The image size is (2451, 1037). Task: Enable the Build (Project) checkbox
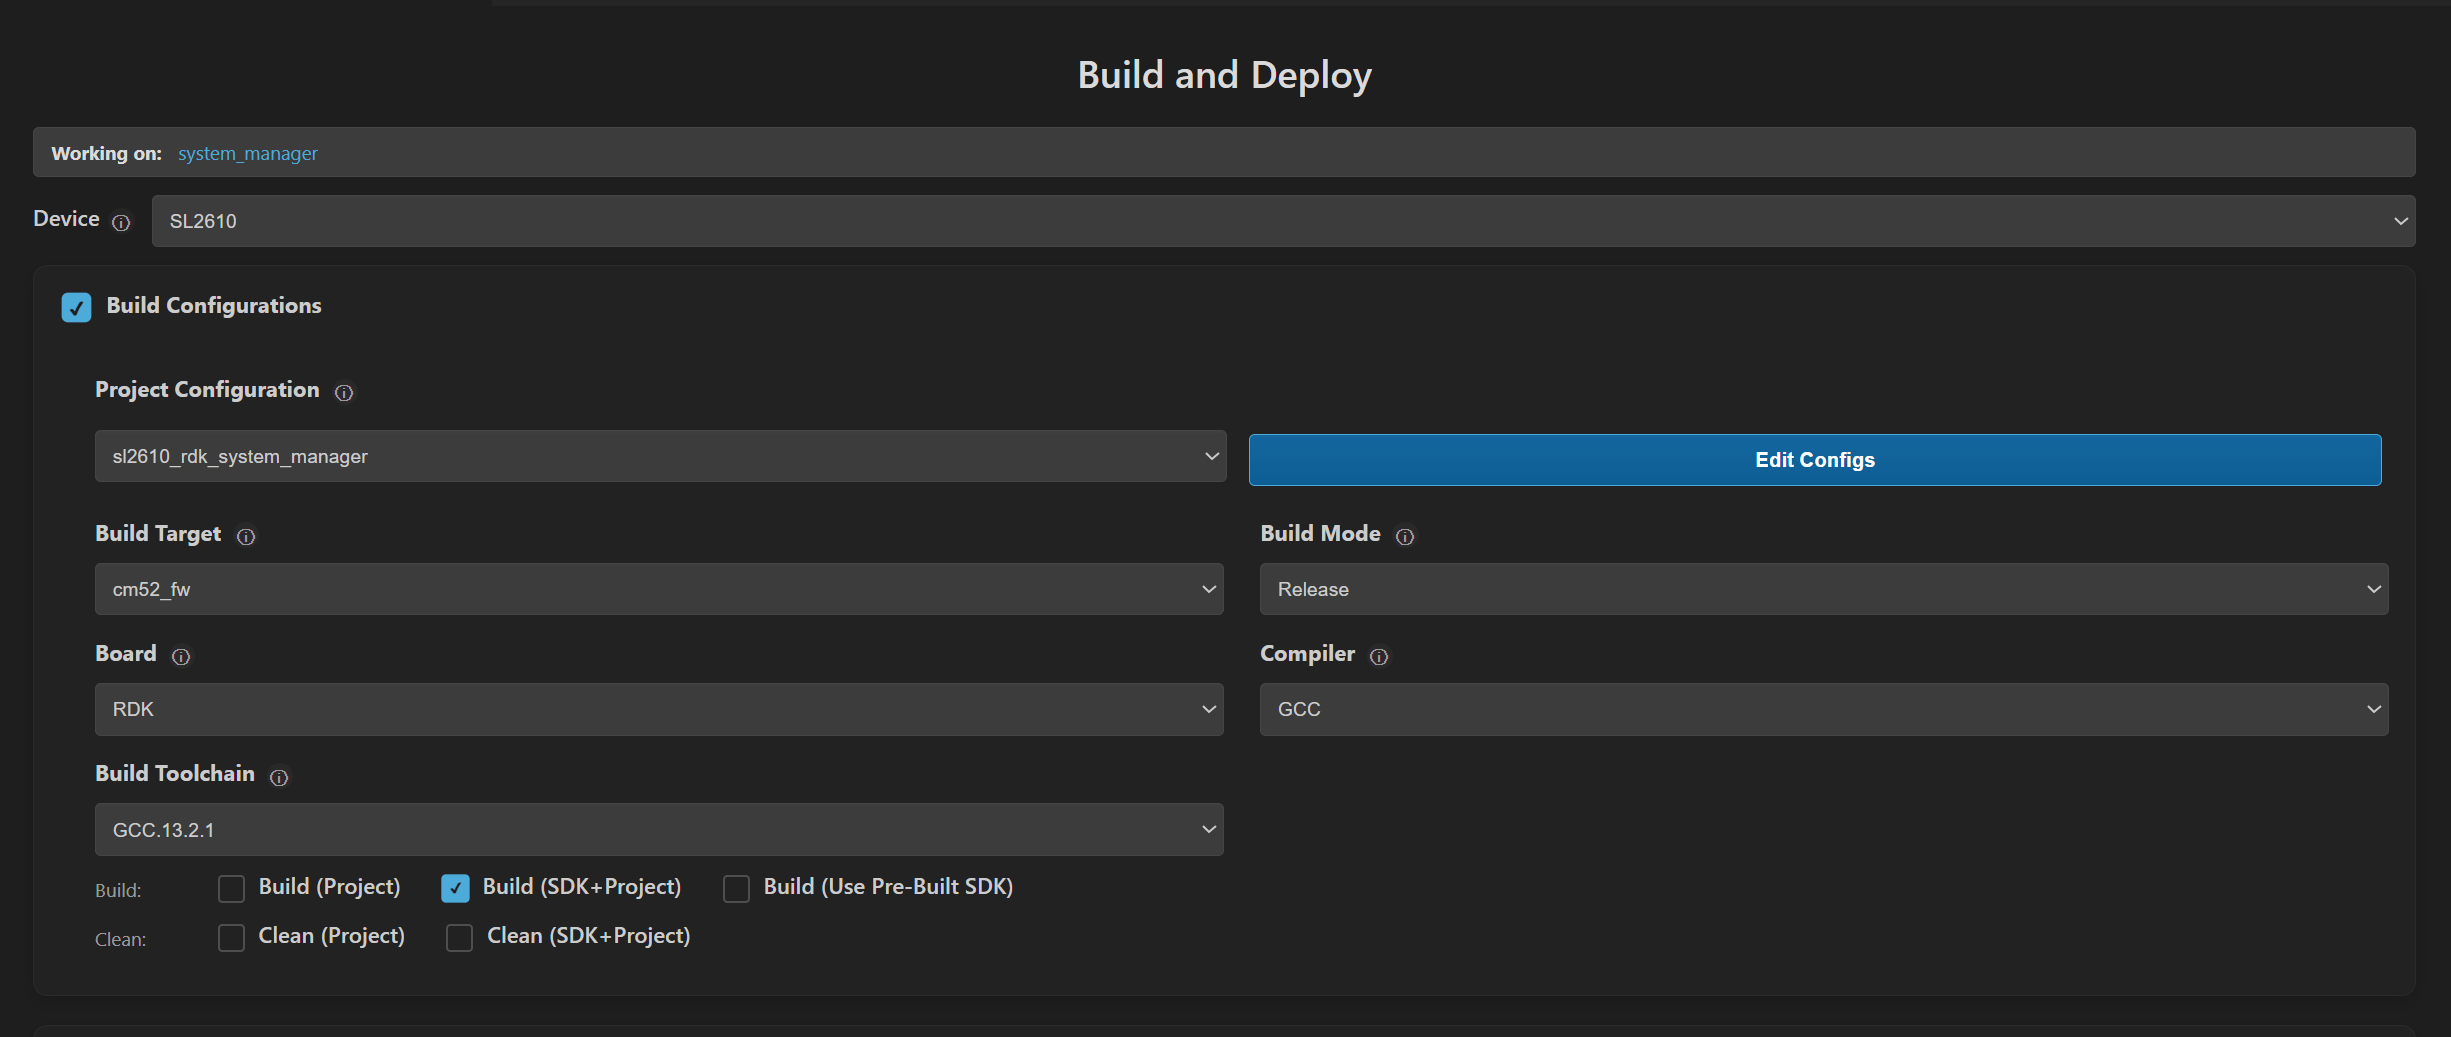[231, 888]
